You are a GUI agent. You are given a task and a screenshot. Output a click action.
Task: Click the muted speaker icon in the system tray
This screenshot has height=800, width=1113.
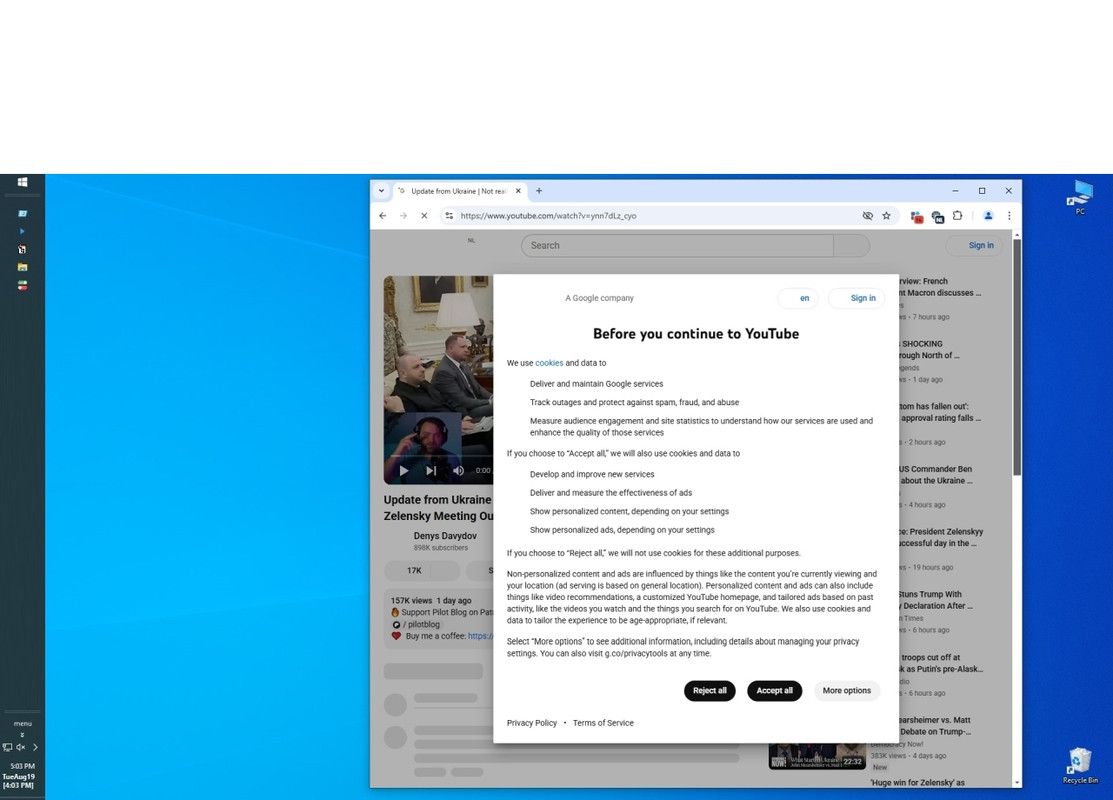(x=21, y=747)
